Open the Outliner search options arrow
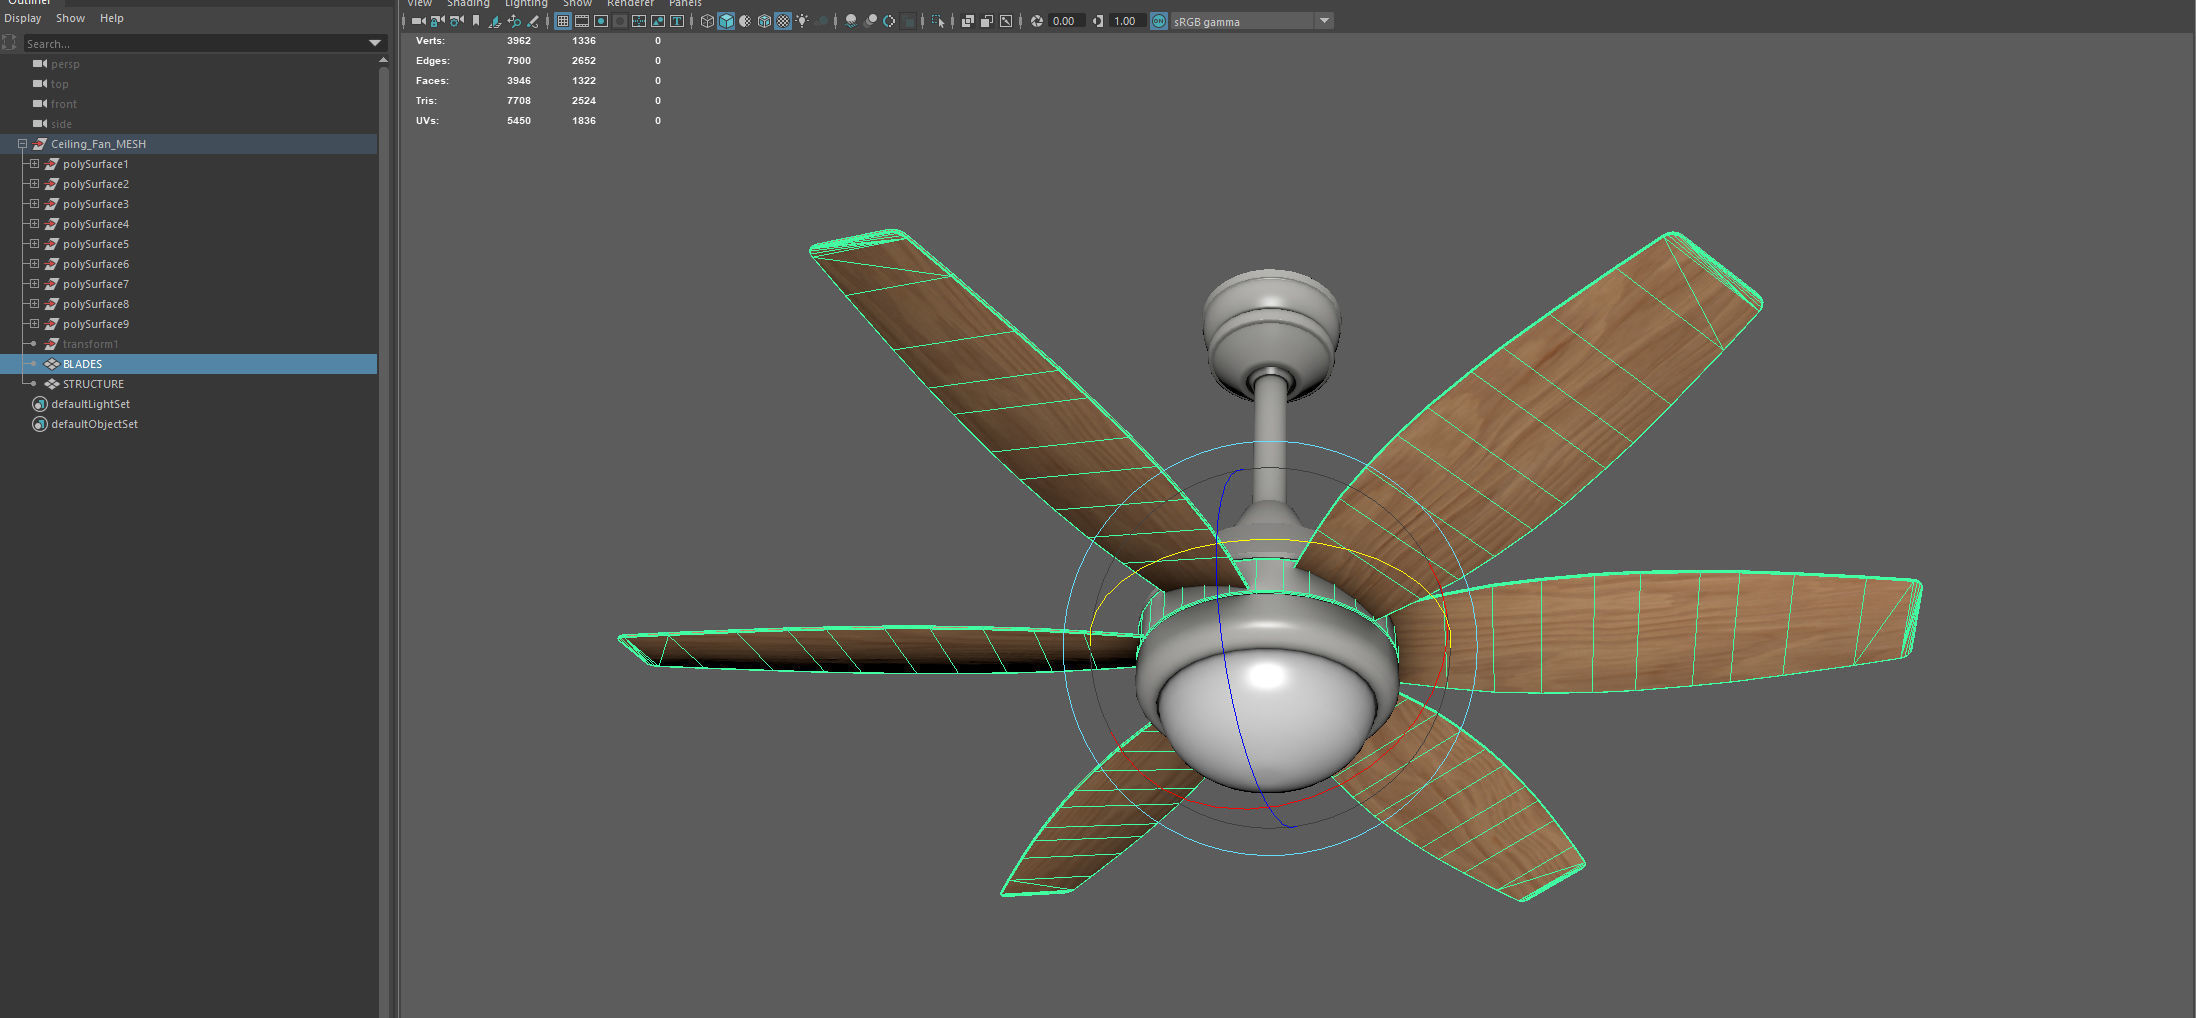 375,43
